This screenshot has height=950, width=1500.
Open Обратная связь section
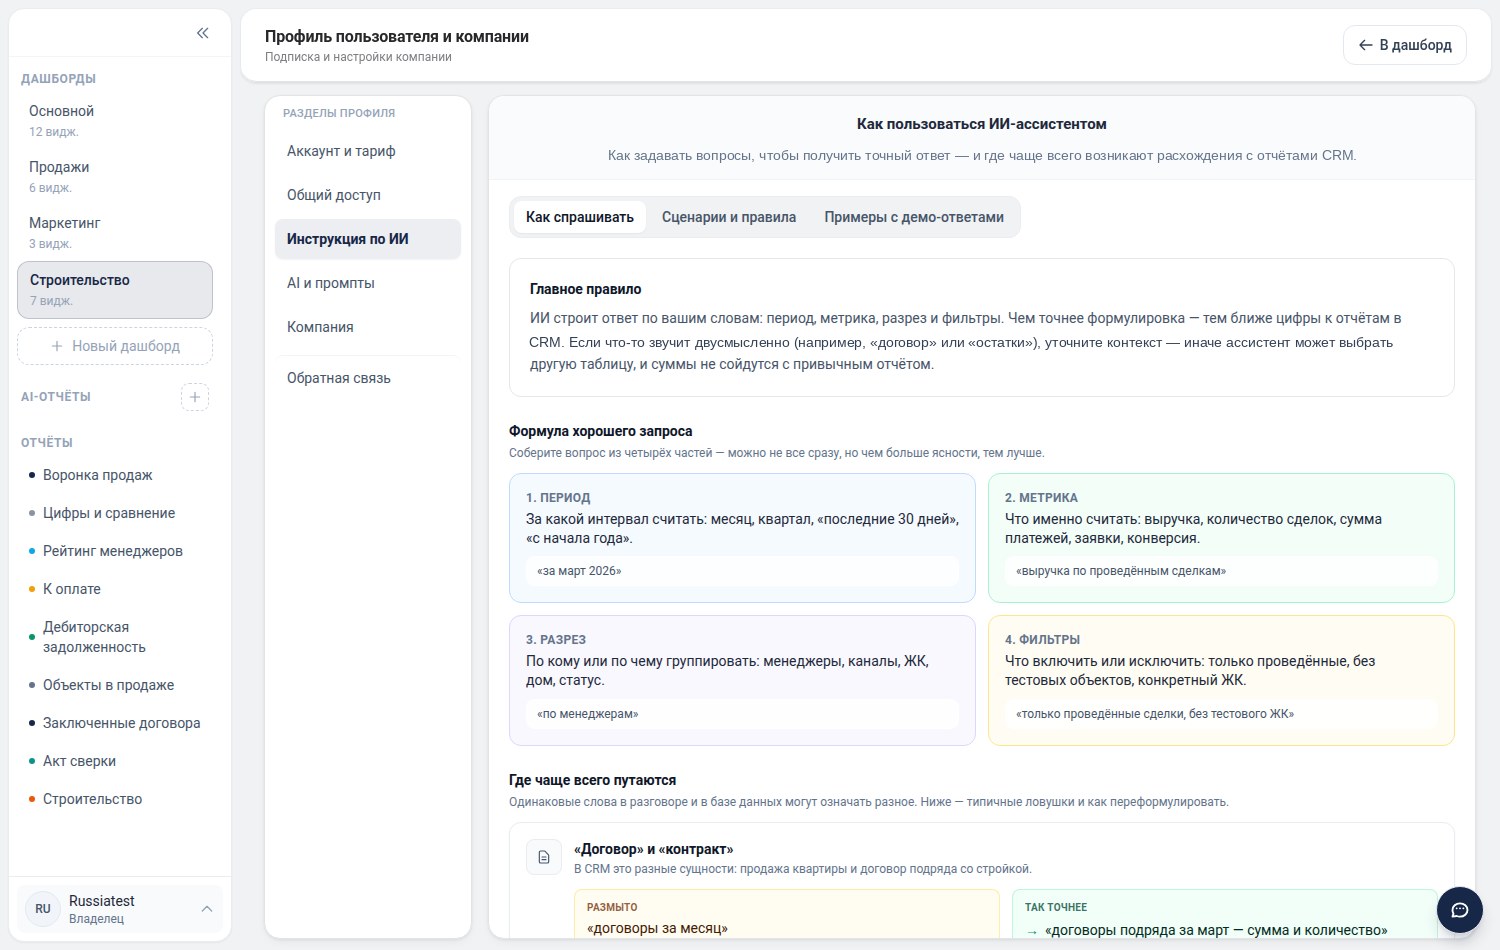coord(368,378)
